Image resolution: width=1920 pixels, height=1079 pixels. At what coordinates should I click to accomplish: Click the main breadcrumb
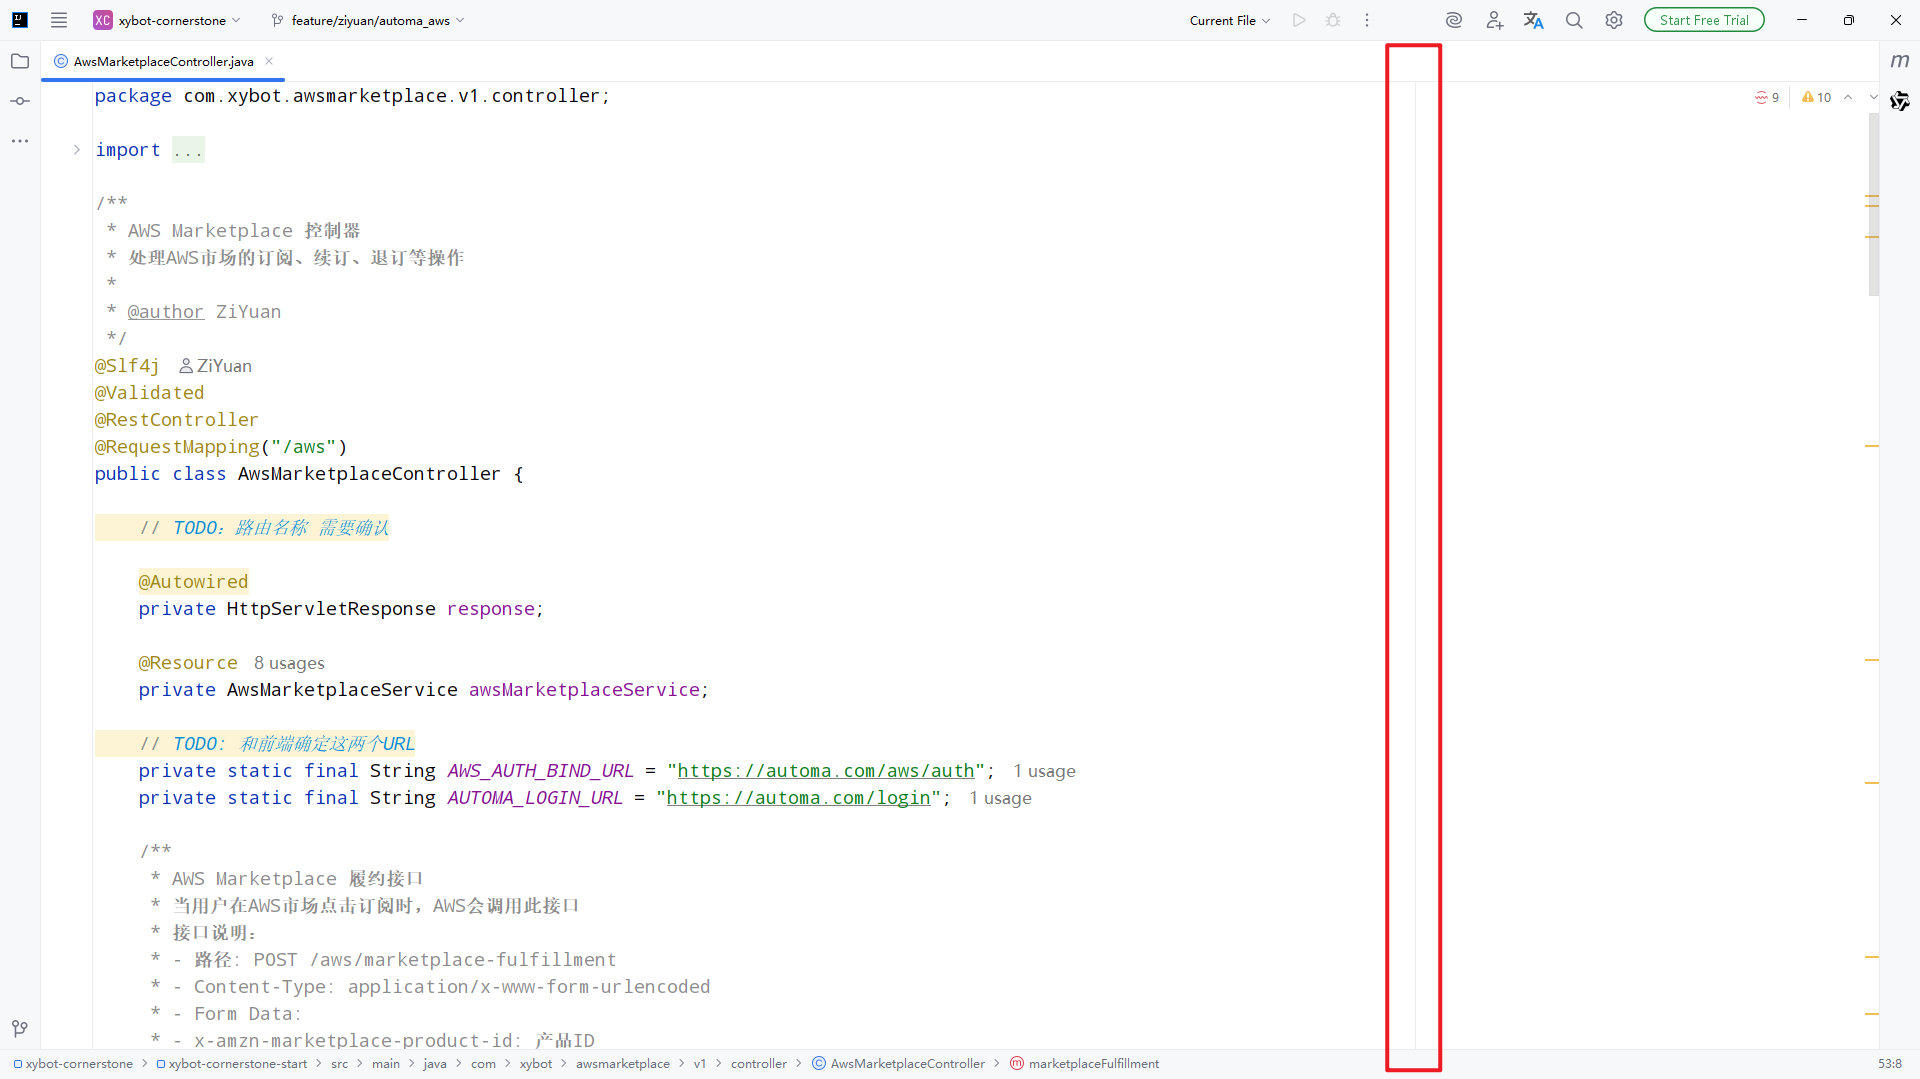(x=386, y=1064)
